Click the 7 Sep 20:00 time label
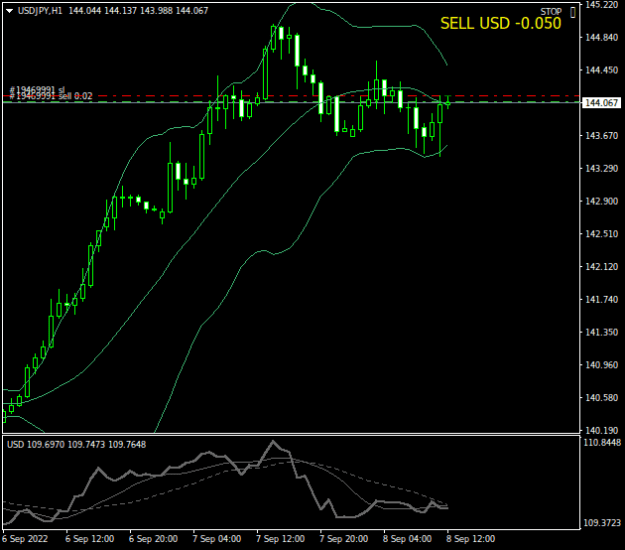 coord(344,539)
